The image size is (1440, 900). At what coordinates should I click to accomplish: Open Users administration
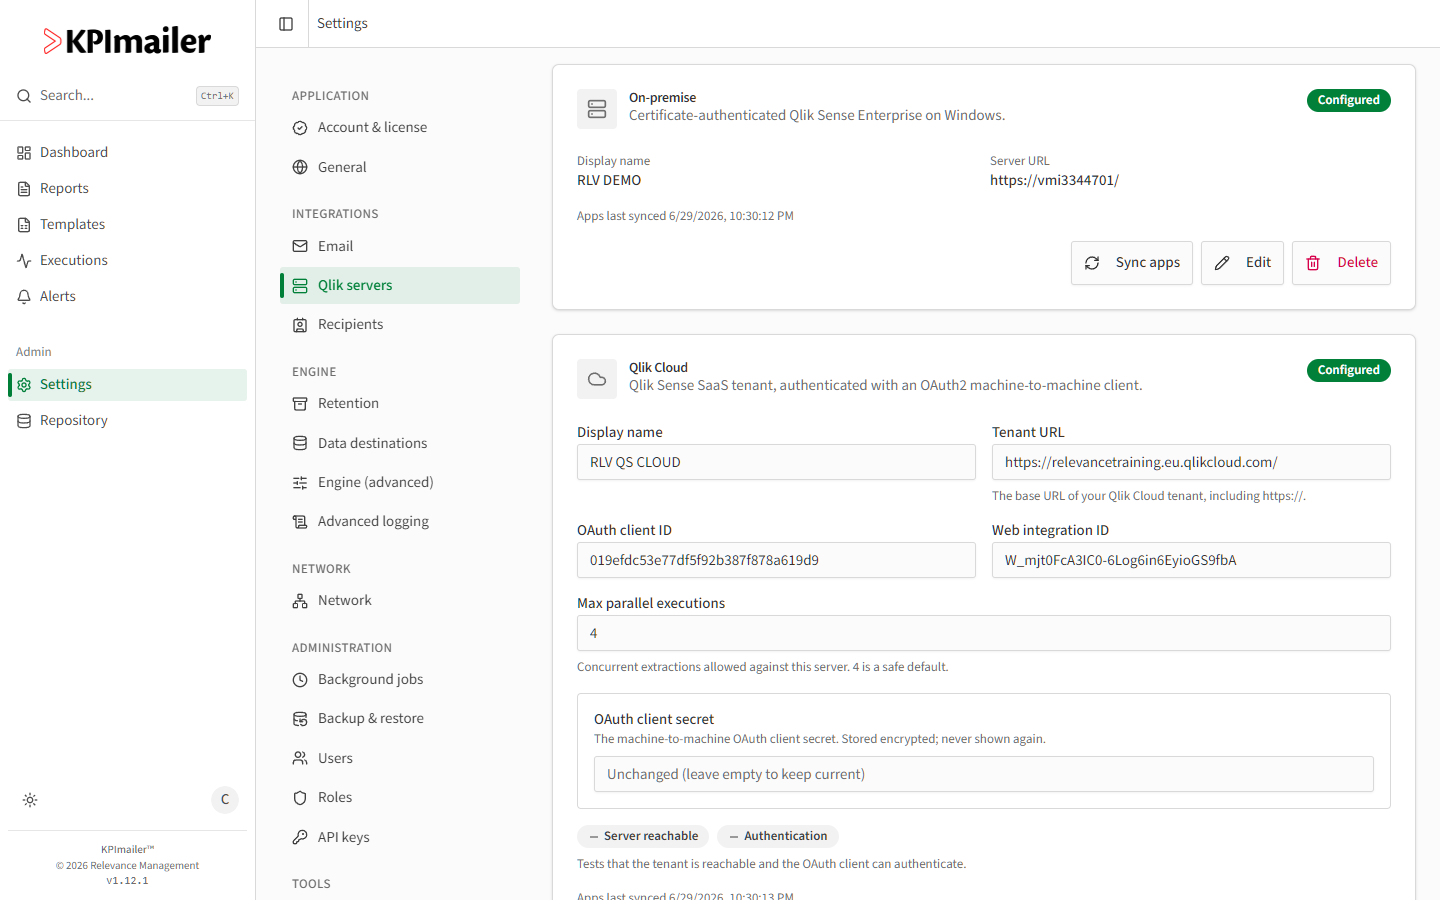[x=400, y=758]
